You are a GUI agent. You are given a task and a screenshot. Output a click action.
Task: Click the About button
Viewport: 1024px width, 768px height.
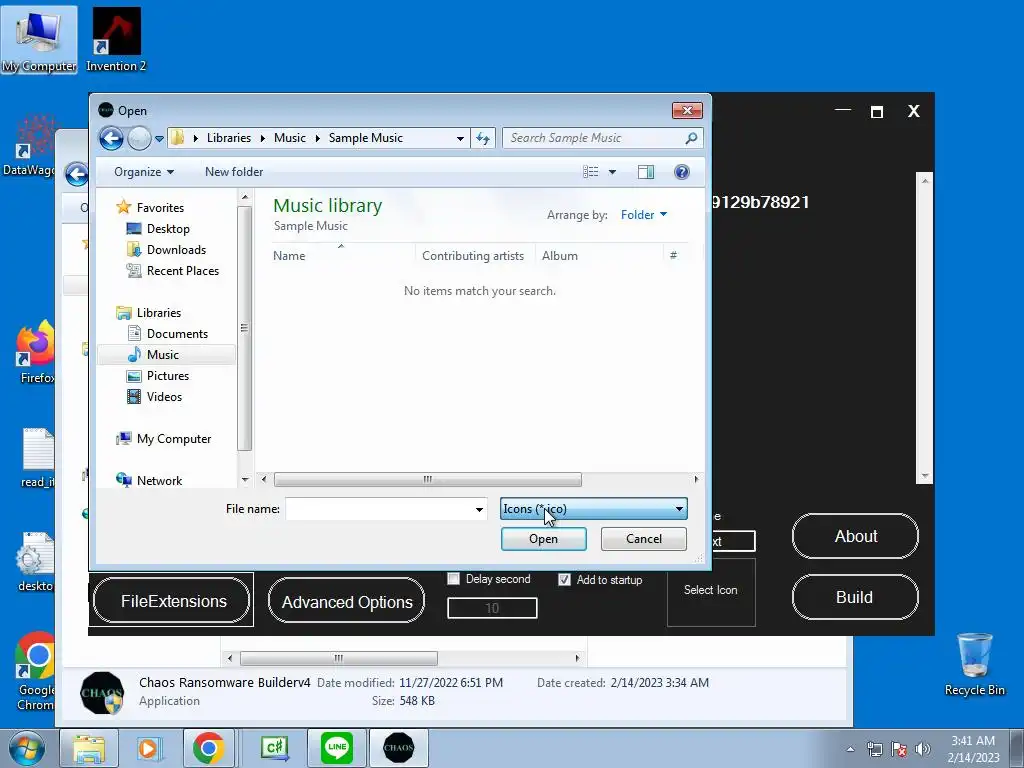pyautogui.click(x=855, y=536)
